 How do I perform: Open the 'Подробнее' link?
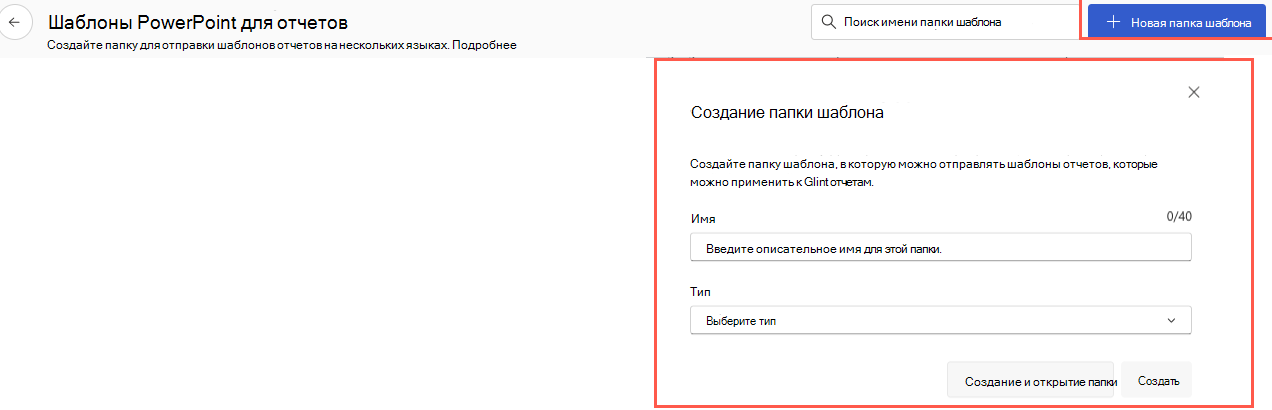(484, 46)
